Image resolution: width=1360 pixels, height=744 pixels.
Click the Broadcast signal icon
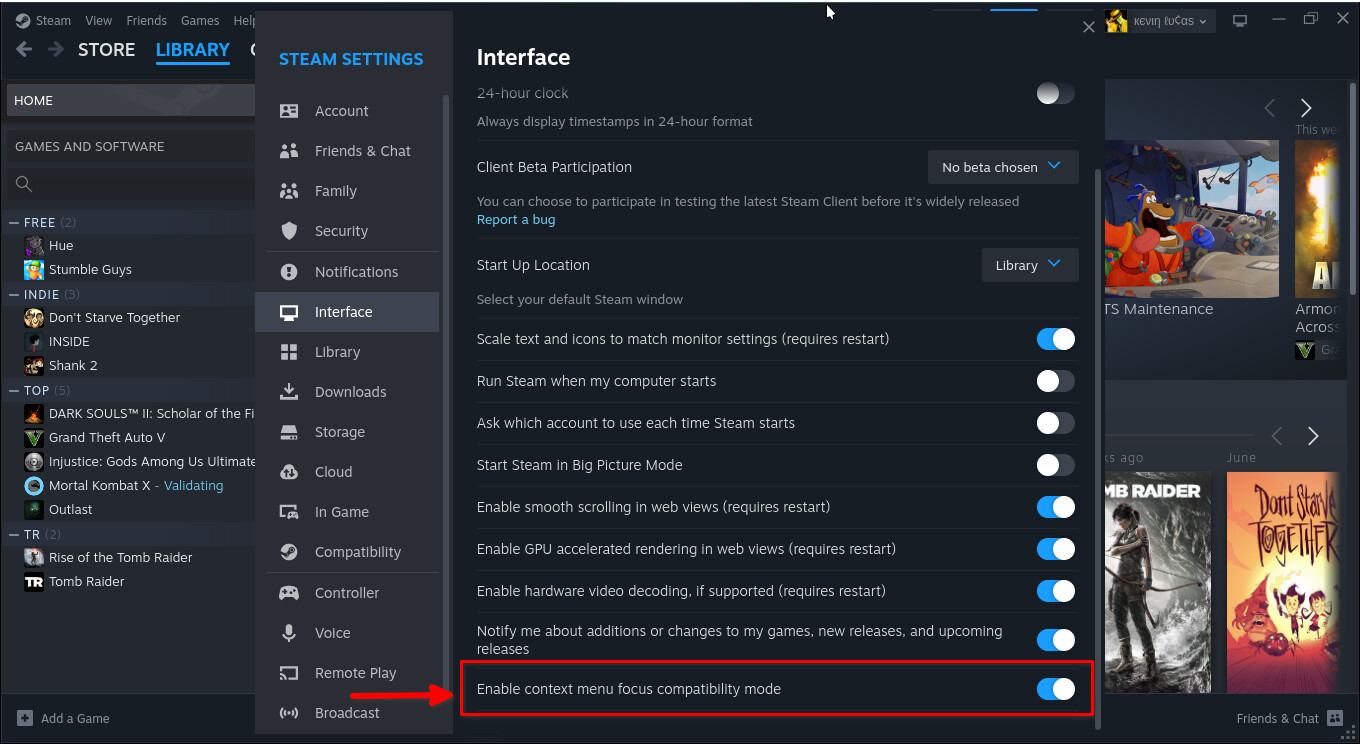pos(289,713)
